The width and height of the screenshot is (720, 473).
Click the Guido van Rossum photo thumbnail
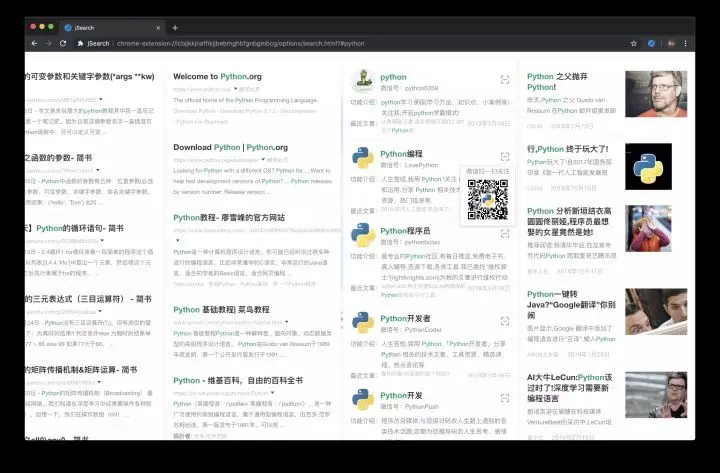pyautogui.click(x=656, y=94)
